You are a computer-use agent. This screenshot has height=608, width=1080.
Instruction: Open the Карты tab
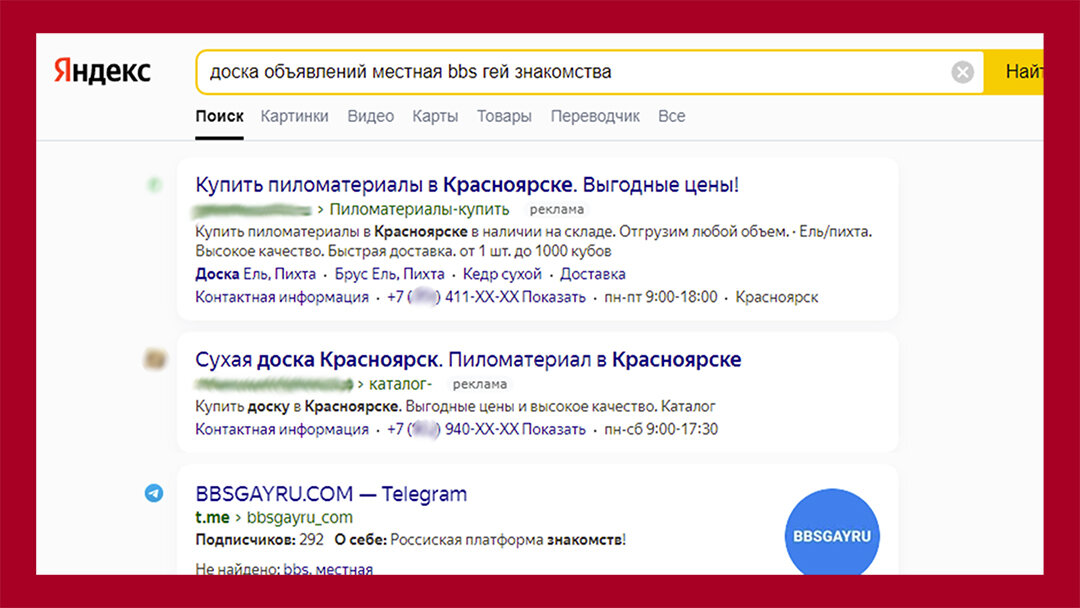click(435, 116)
